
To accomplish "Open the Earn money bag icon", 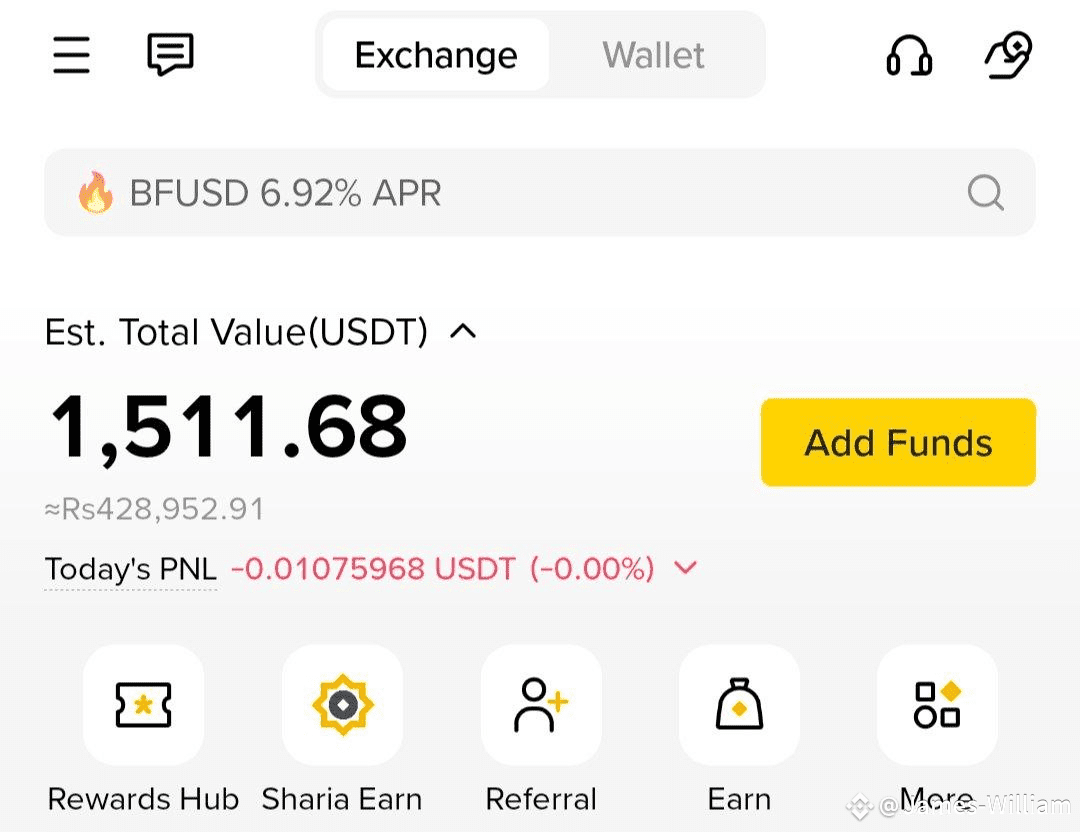I will click(x=740, y=705).
